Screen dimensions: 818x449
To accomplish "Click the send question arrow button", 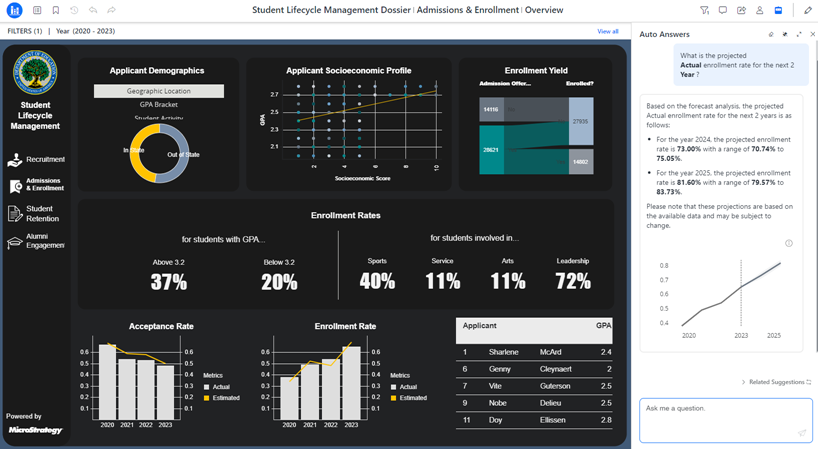I will pos(802,433).
